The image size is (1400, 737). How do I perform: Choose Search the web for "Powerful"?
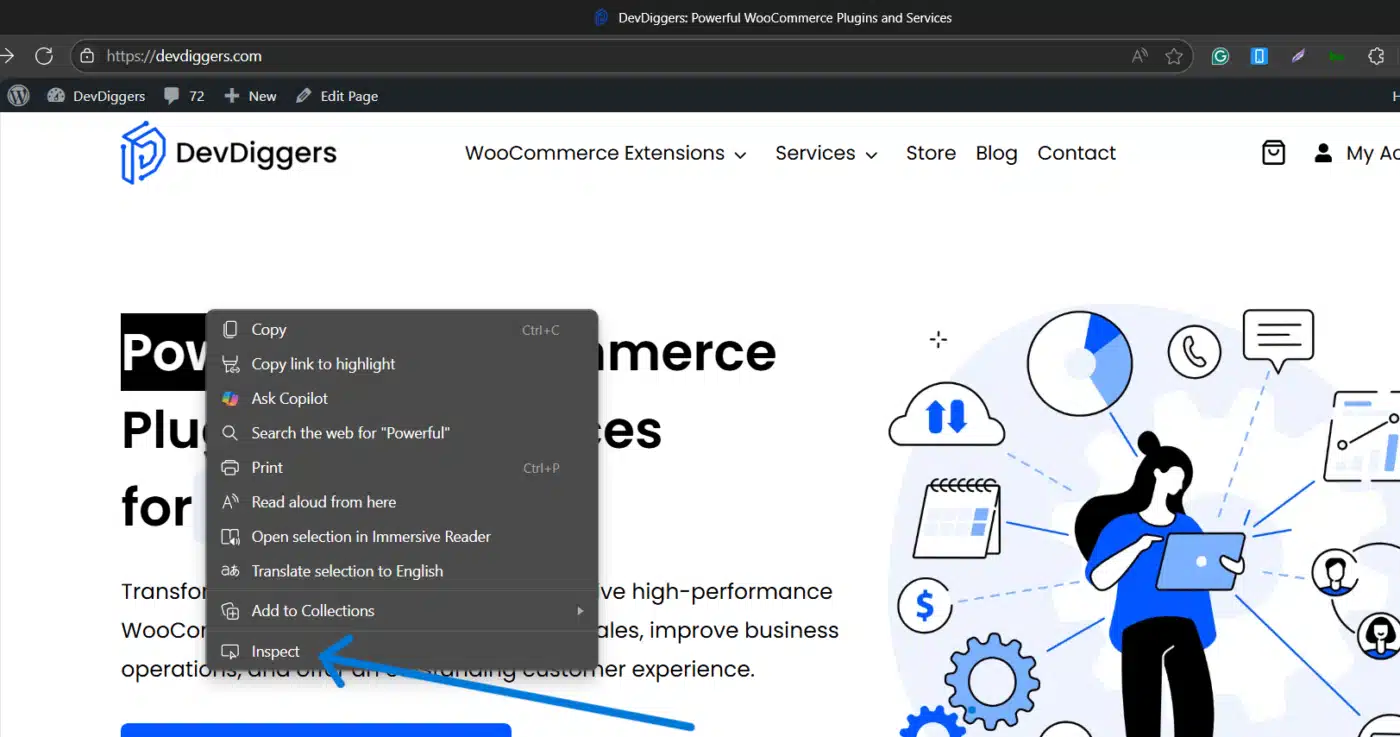tap(402, 433)
